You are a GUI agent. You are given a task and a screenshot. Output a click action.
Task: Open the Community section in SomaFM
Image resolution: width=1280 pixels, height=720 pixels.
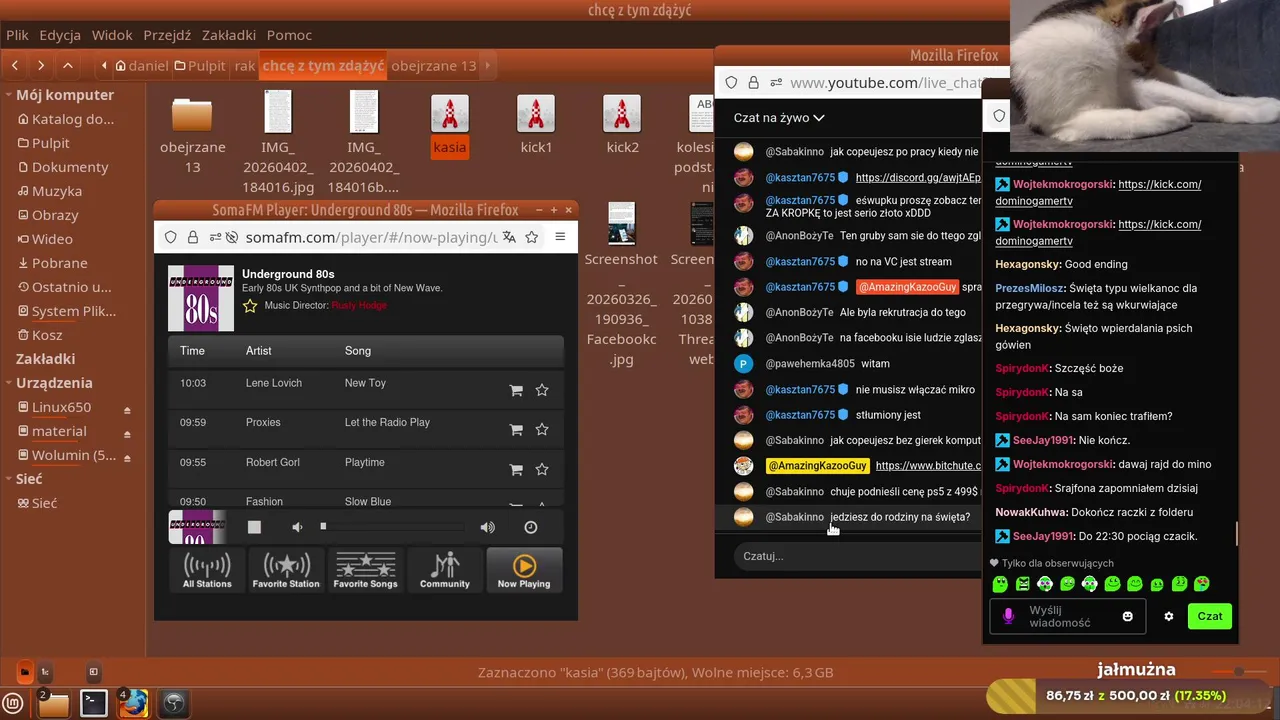click(x=444, y=570)
